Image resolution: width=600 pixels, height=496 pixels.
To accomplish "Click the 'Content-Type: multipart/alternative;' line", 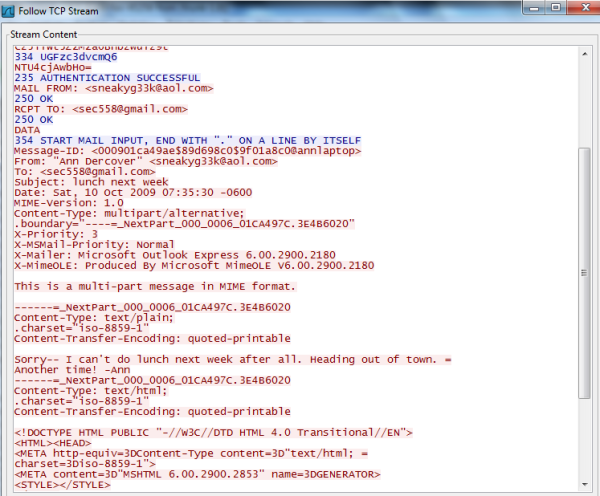I will click(x=129, y=214).
